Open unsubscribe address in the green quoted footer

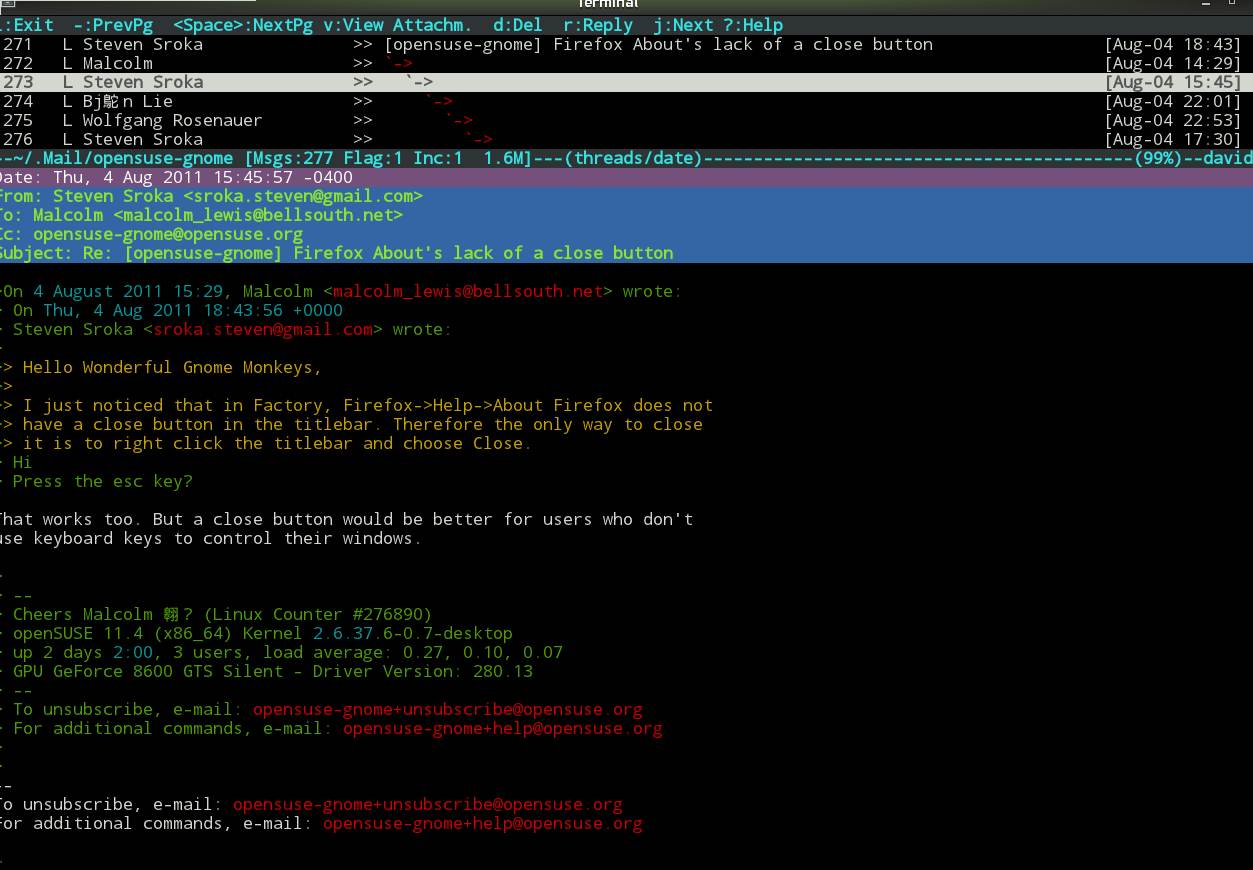pyautogui.click(x=448, y=709)
